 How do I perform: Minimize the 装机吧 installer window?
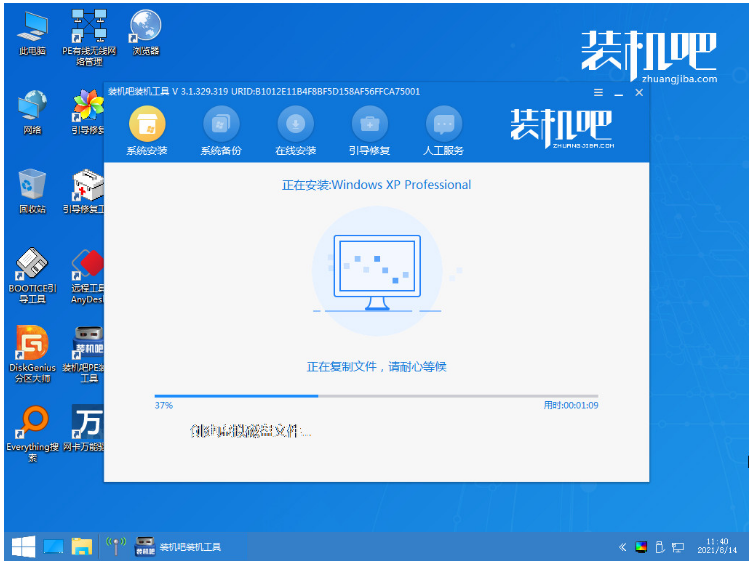(x=619, y=93)
